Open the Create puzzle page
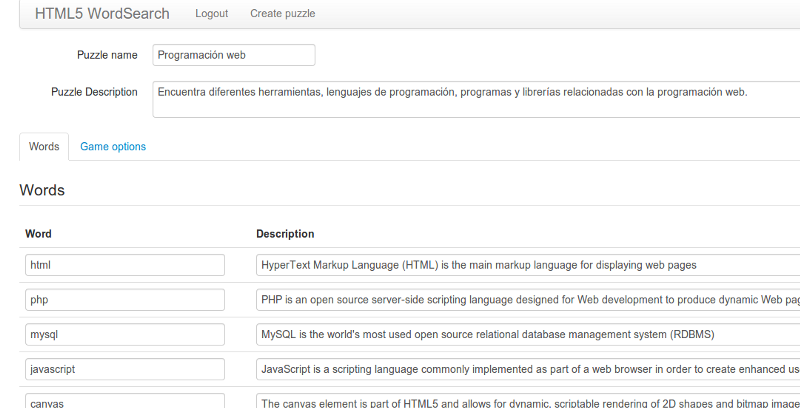Screen dimensions: 800x408 tap(282, 14)
